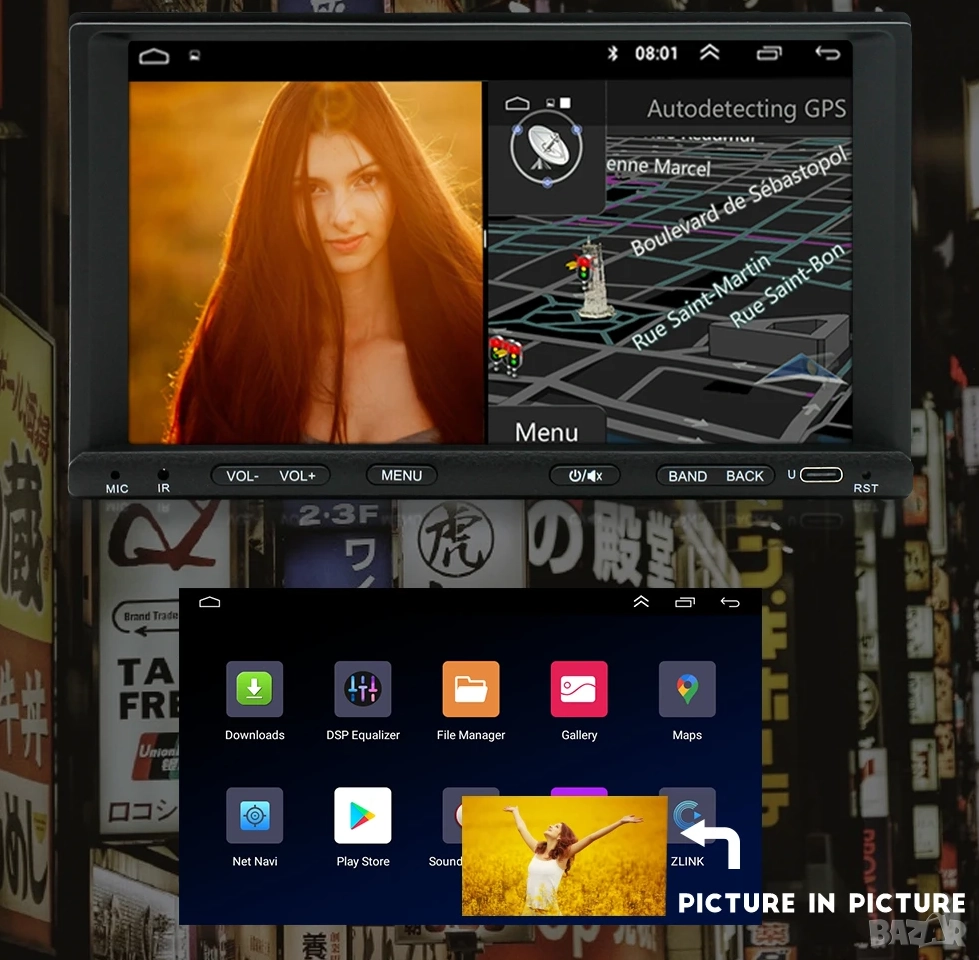Viewport: 979px width, 960px height.
Task: Open recent apps from top status bar
Action: point(769,54)
